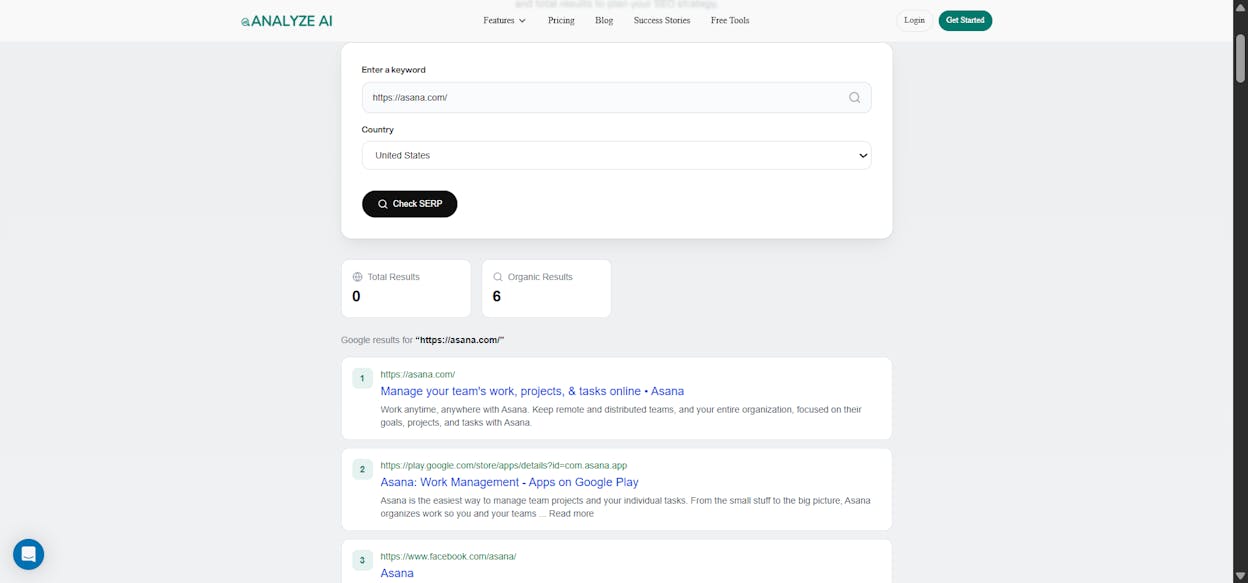This screenshot has width=1248, height=583.
Task: Open Success Stories from the navigation
Action: [x=662, y=20]
